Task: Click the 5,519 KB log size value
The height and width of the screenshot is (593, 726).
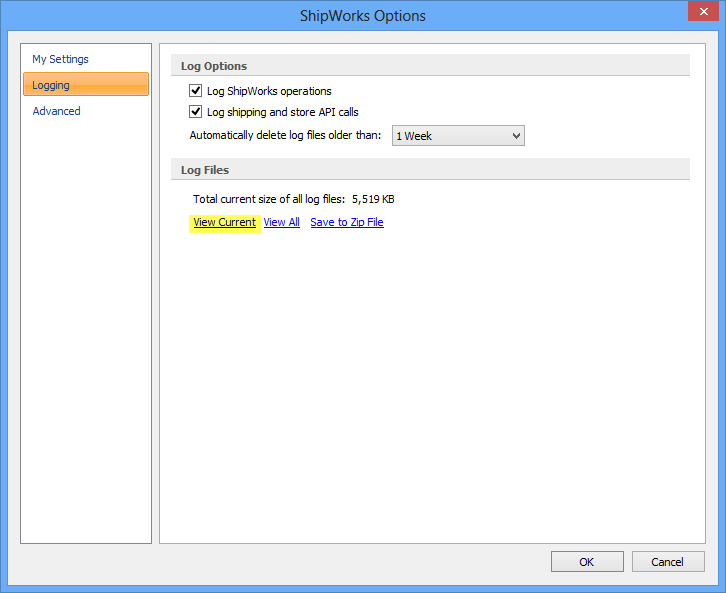Action: [373, 199]
